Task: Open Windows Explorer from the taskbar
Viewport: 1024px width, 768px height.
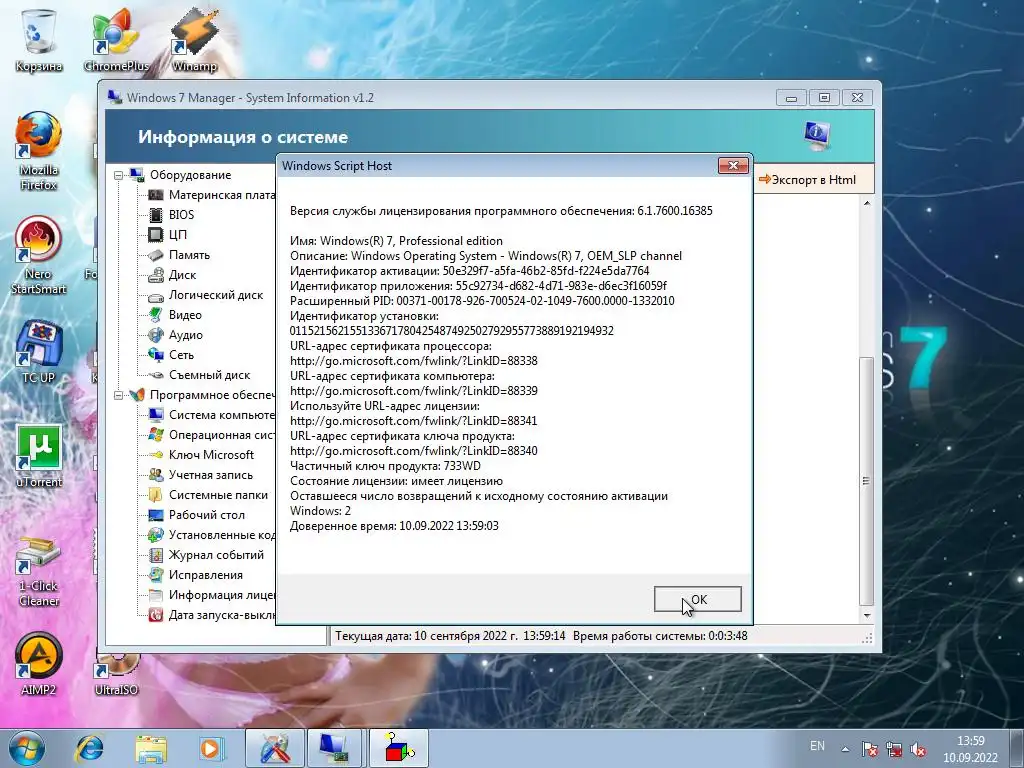Action: click(x=150, y=748)
